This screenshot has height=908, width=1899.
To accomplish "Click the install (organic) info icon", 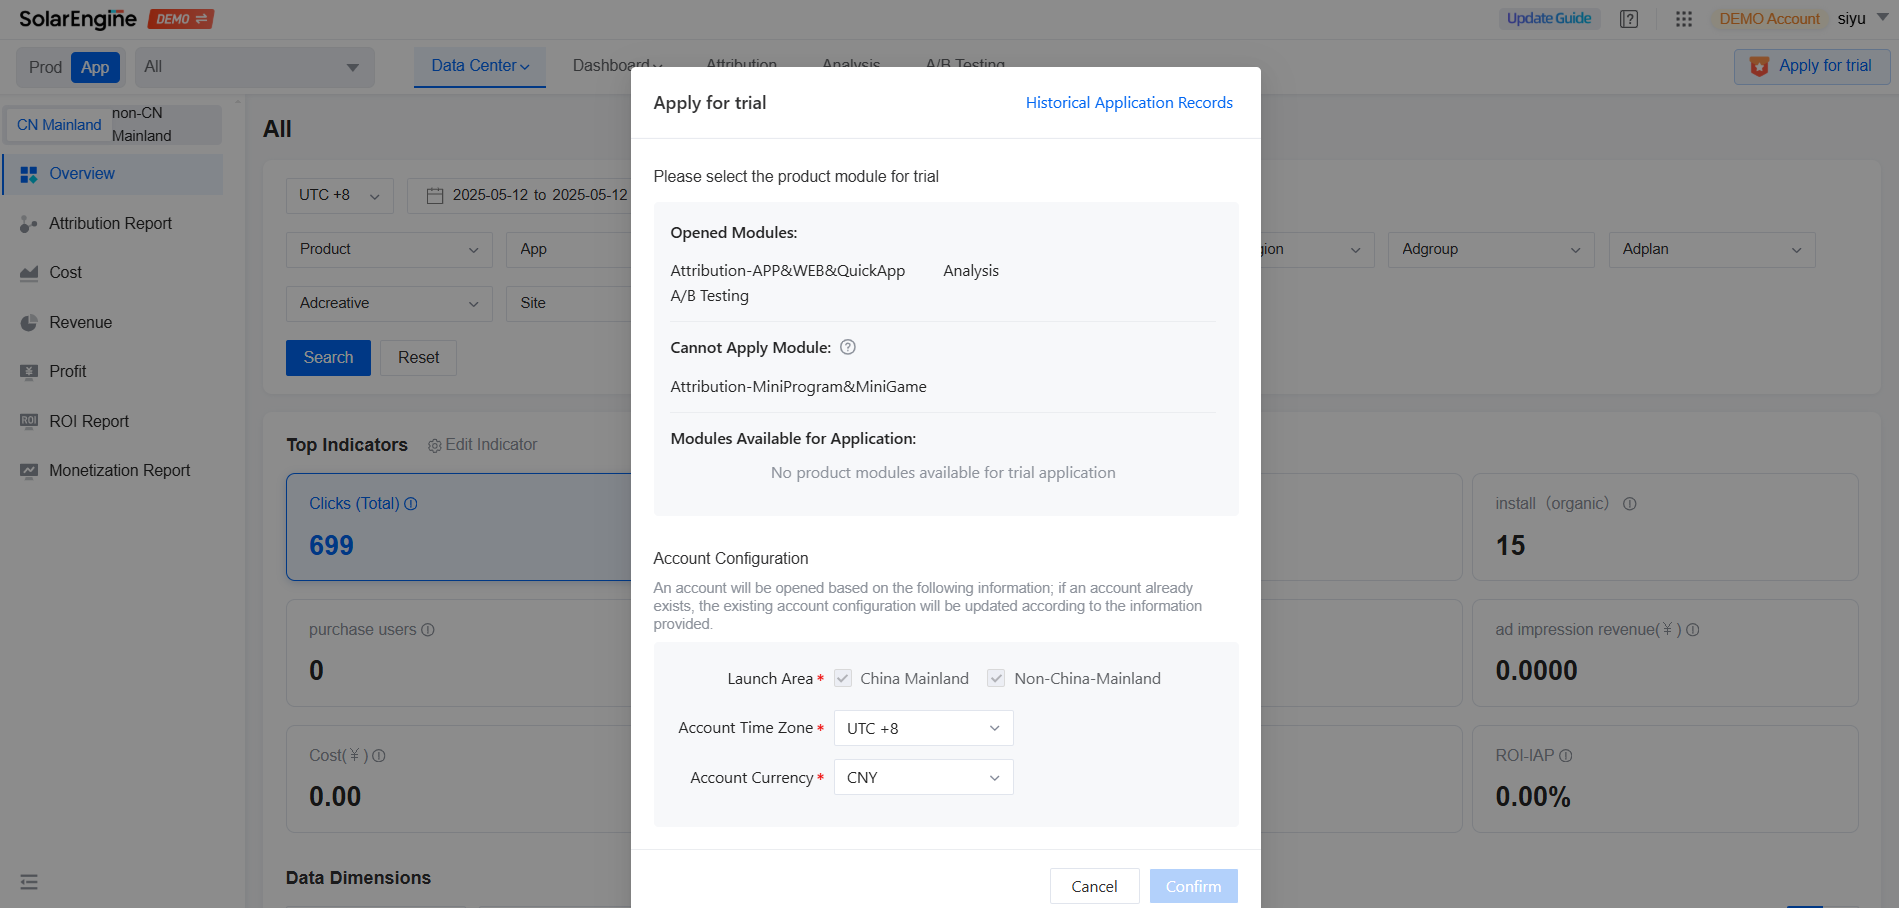I will pyautogui.click(x=1630, y=504).
